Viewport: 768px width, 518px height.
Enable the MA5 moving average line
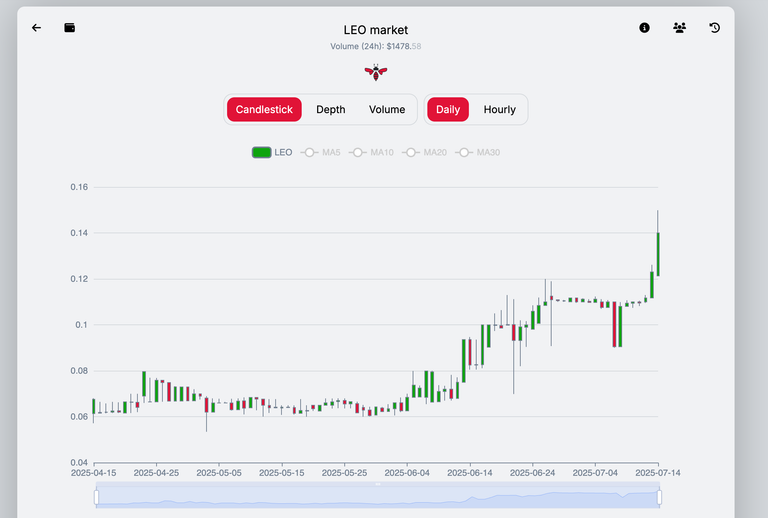[x=320, y=152]
